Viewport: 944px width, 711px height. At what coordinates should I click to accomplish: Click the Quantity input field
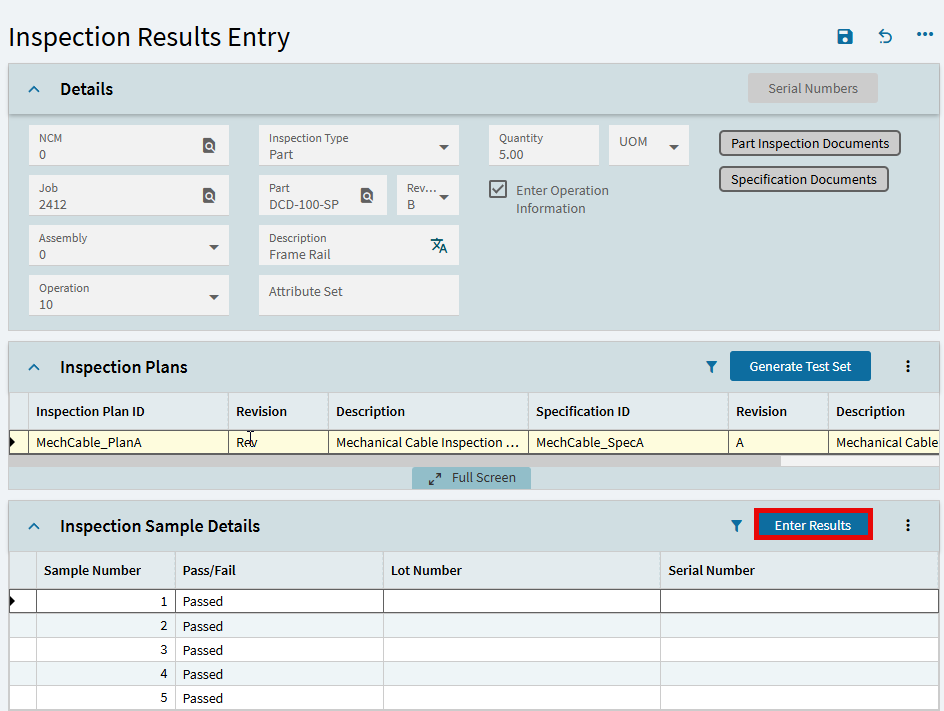(x=543, y=154)
